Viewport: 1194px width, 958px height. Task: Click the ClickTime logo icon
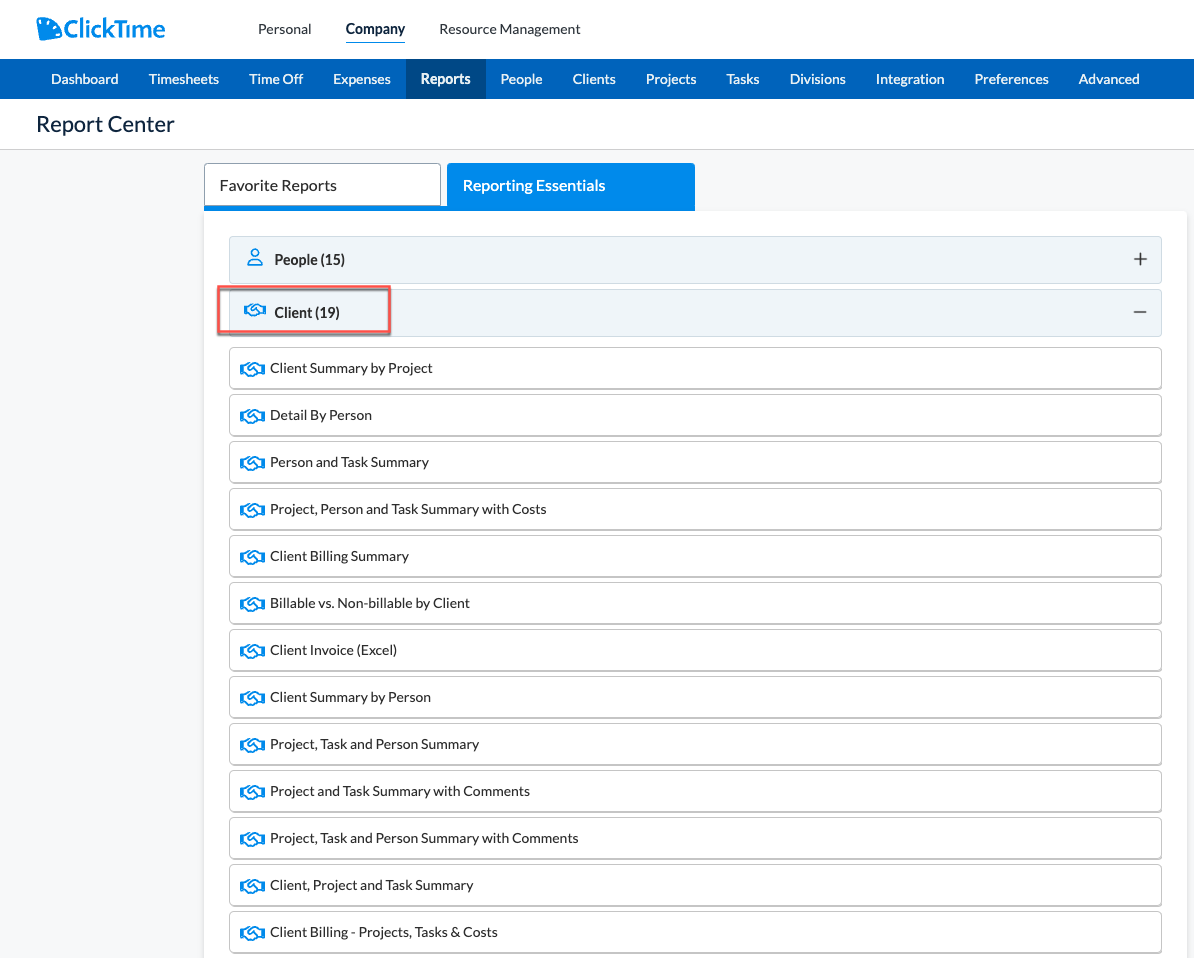(x=48, y=28)
